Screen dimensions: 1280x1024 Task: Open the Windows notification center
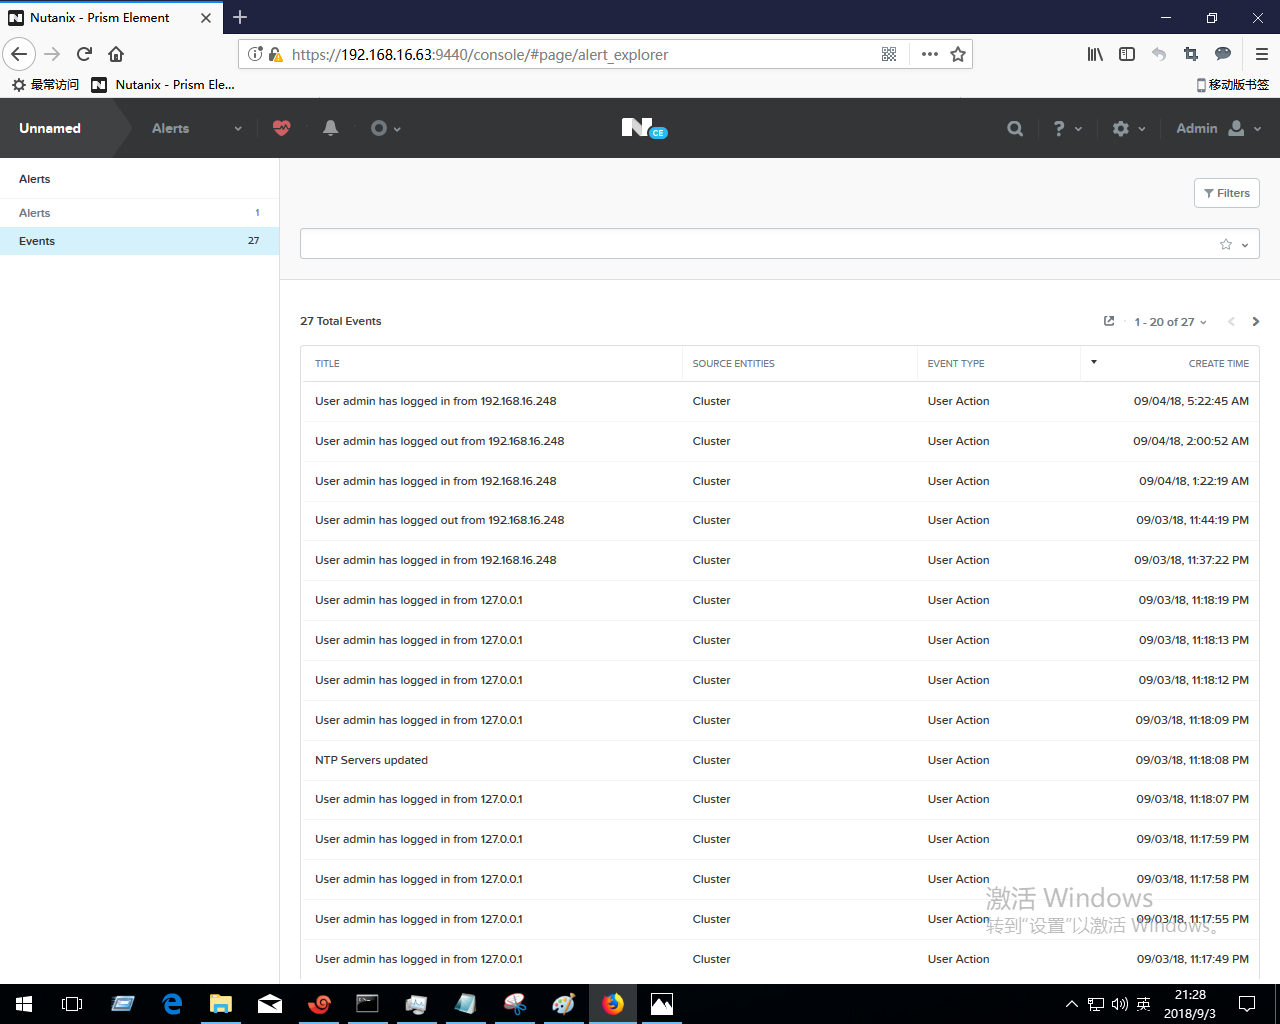tap(1247, 1004)
